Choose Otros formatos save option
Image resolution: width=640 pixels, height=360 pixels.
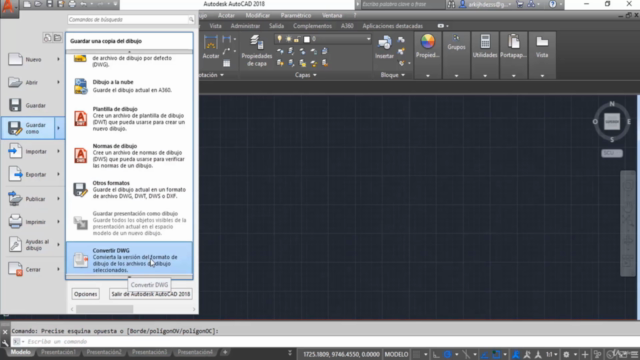tap(129, 190)
